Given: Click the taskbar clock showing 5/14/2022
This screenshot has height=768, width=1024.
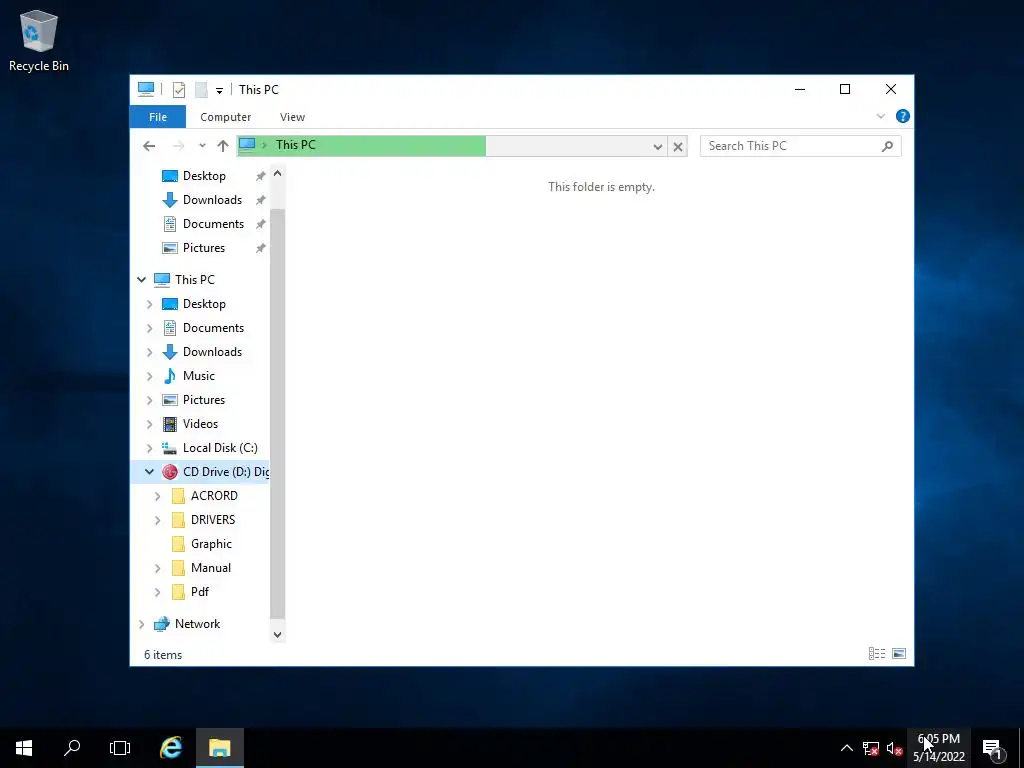Looking at the screenshot, I should [939, 748].
